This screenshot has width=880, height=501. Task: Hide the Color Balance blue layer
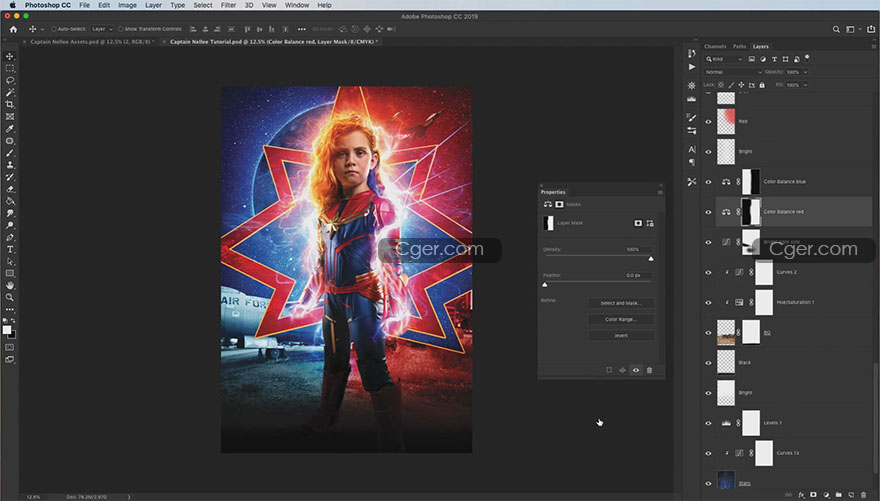pos(708,182)
